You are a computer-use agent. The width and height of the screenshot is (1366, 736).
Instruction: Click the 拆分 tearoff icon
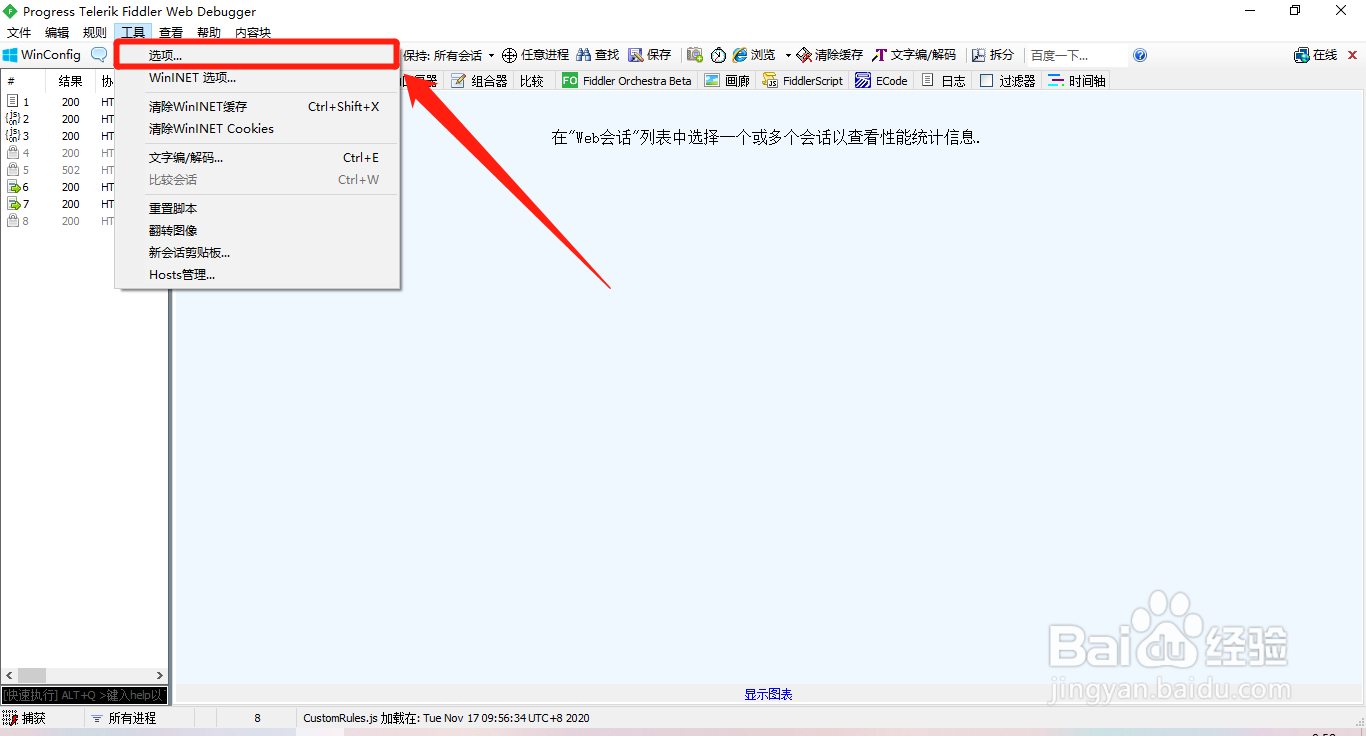[x=978, y=55]
